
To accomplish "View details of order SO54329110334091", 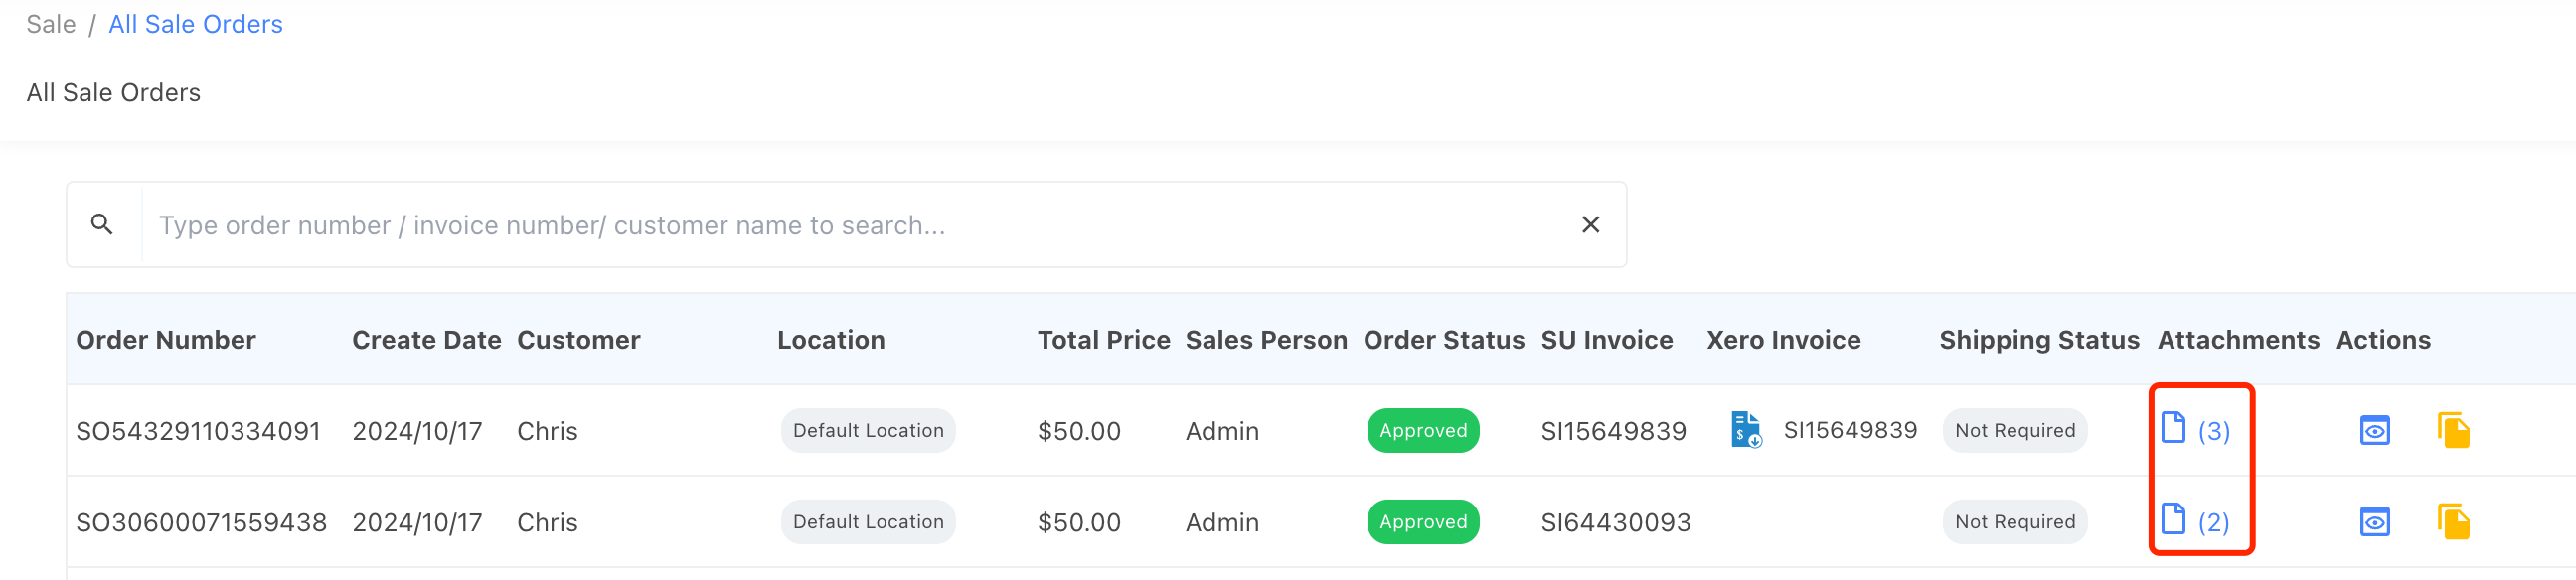I will tap(2374, 431).
